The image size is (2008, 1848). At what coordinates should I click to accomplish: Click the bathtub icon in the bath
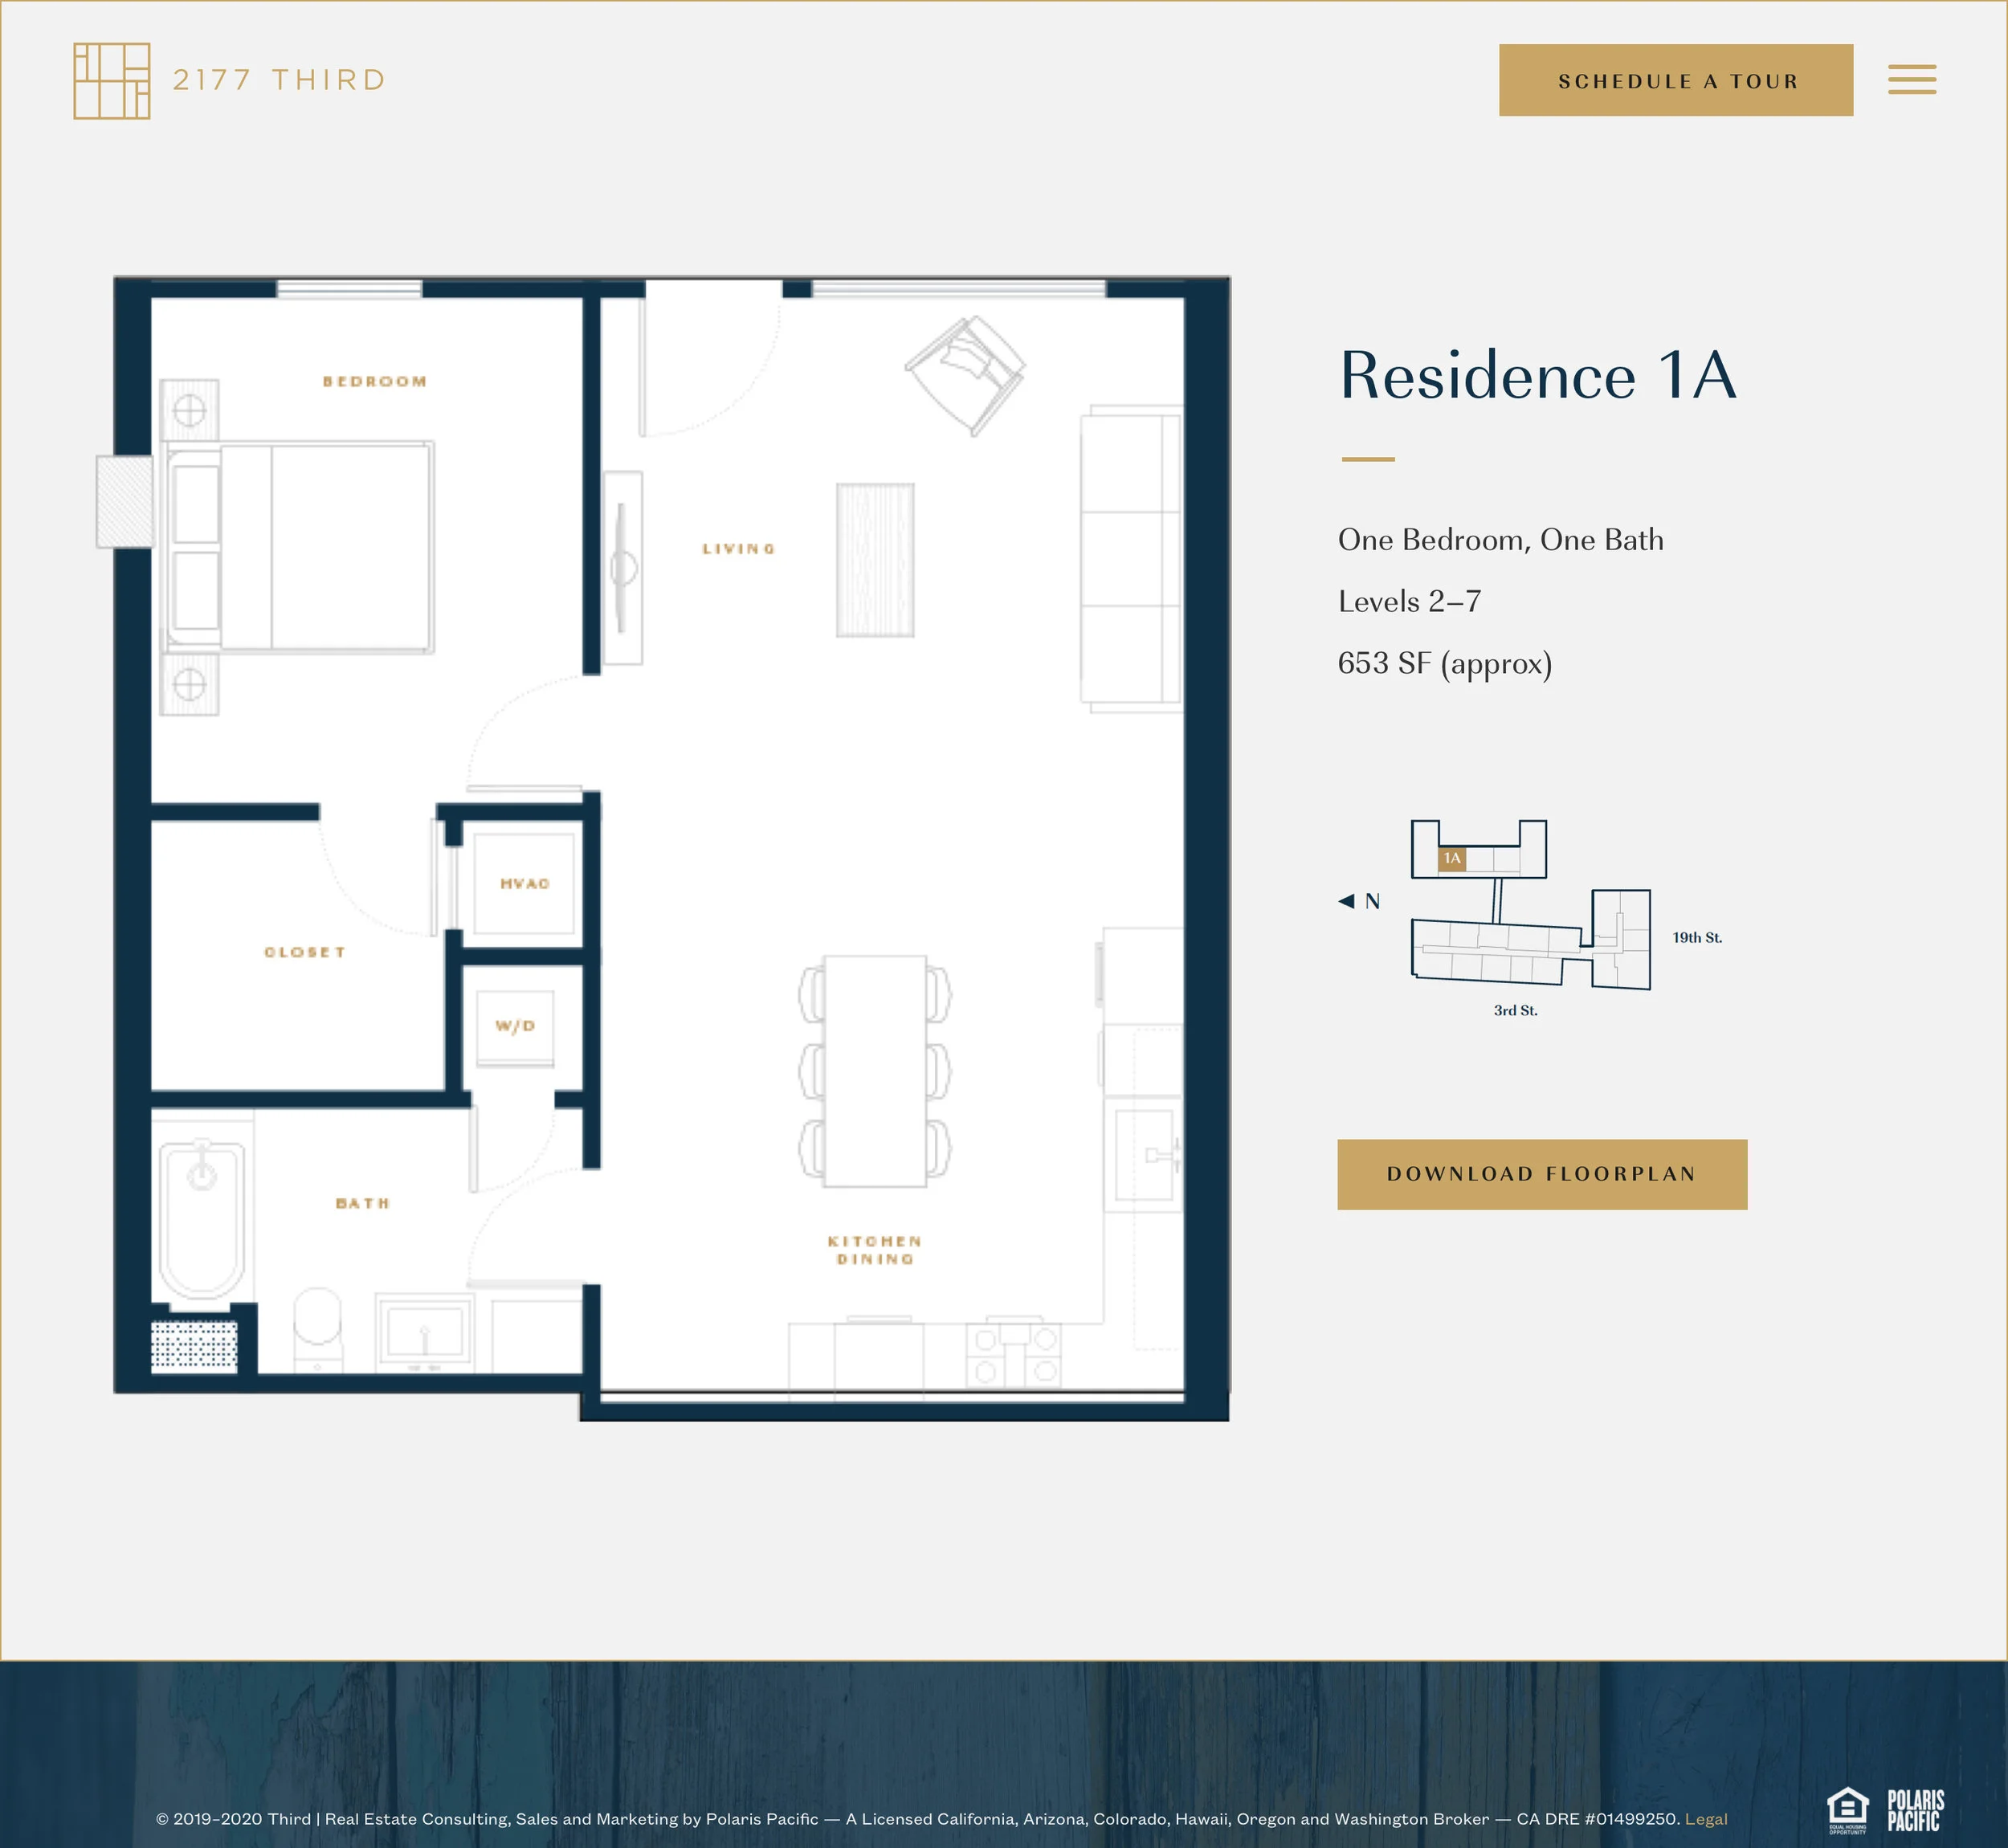(x=203, y=1220)
